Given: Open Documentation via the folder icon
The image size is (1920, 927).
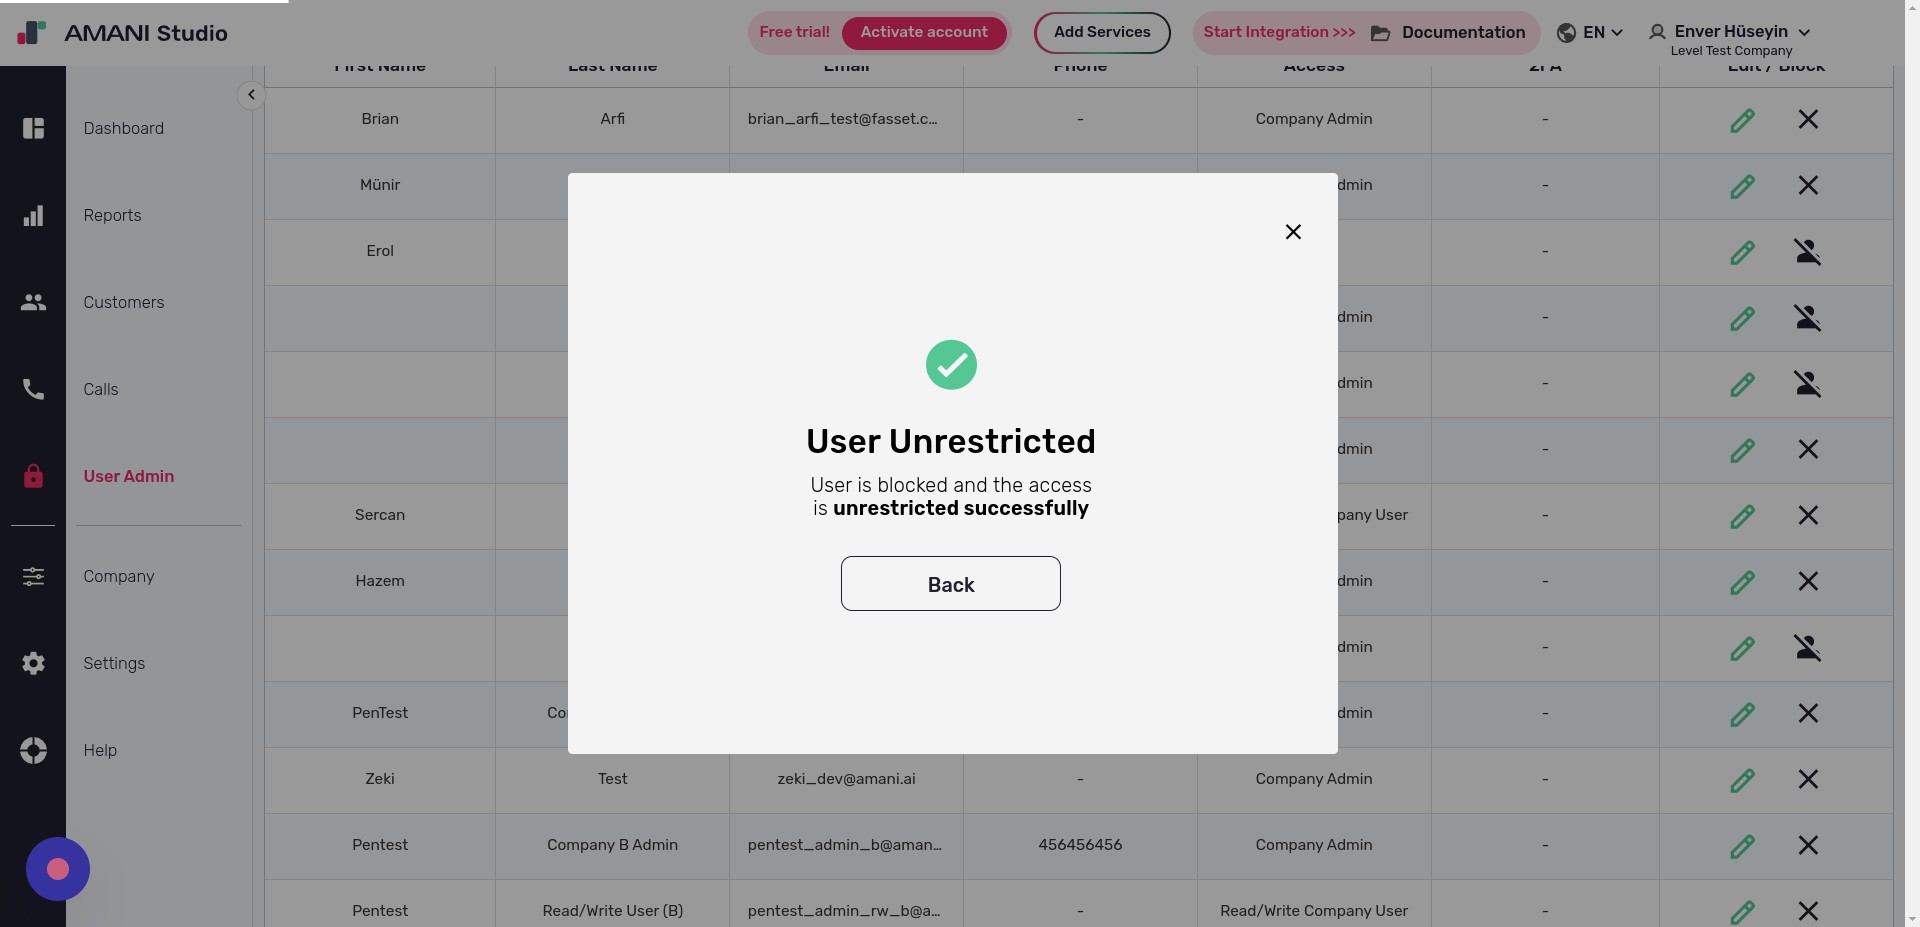Looking at the screenshot, I should (x=1381, y=33).
